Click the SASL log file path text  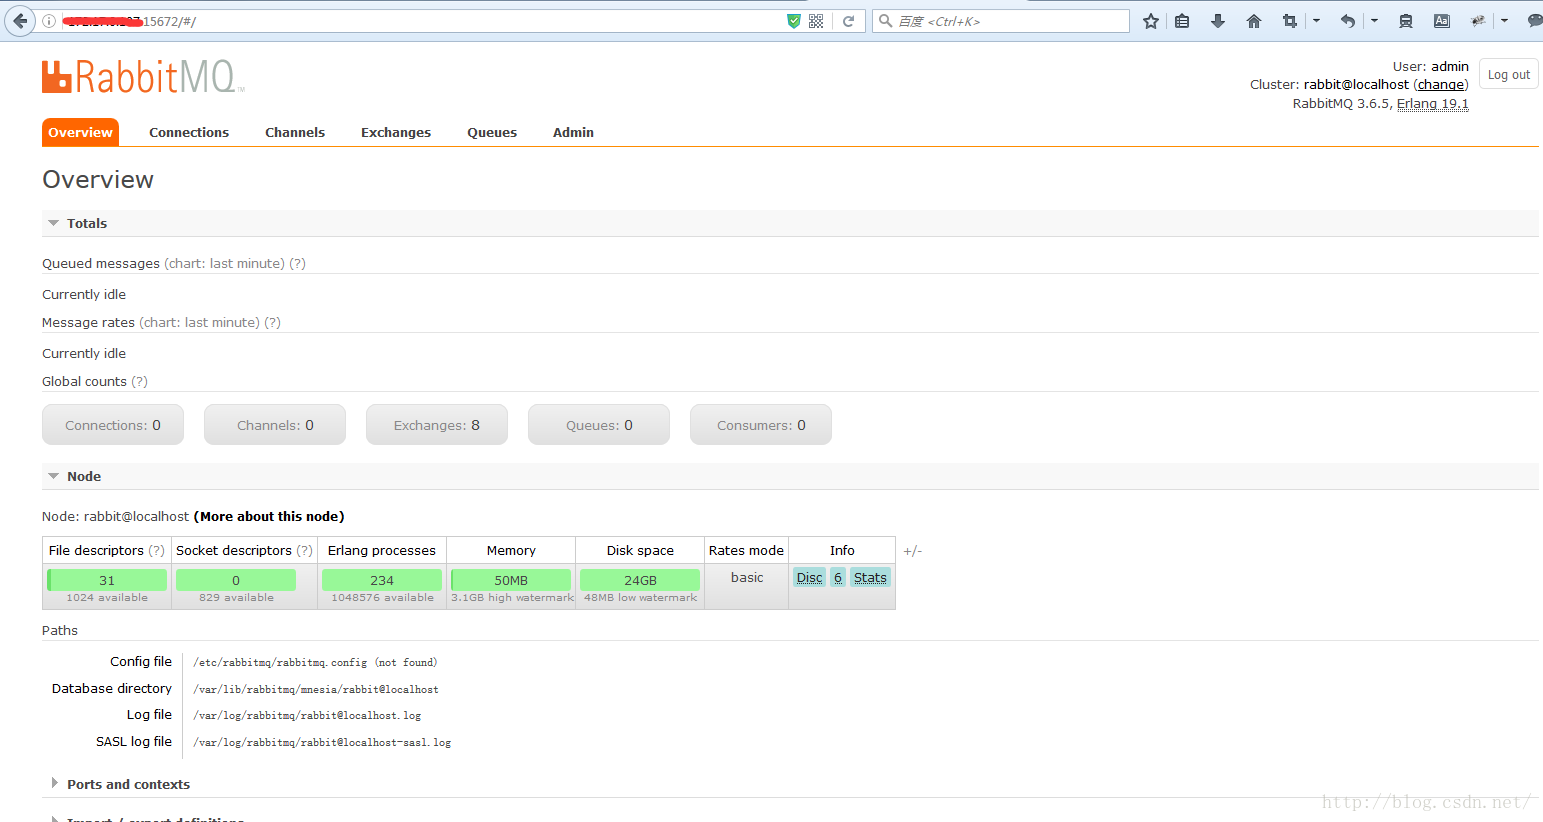point(322,742)
